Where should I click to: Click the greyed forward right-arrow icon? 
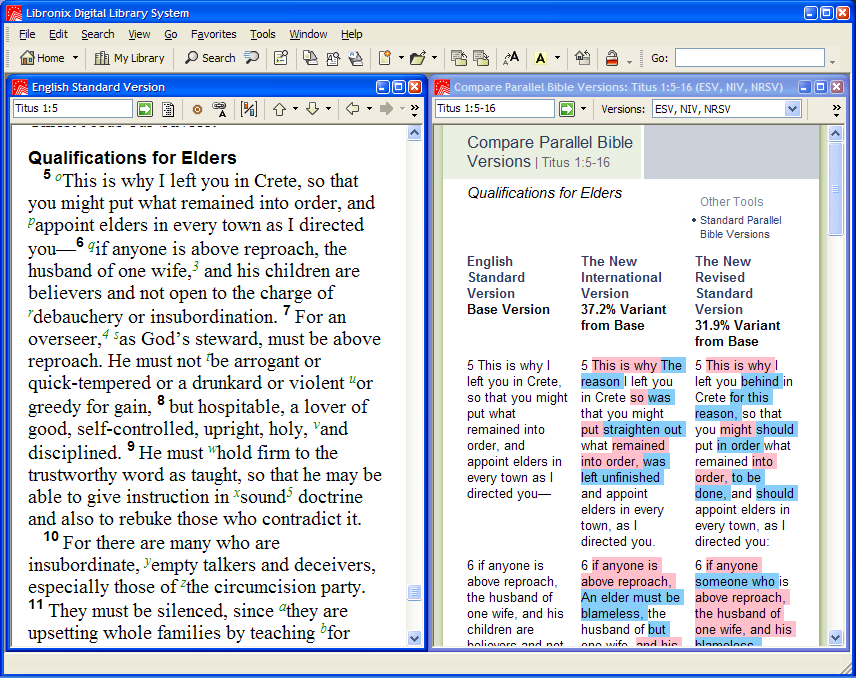coord(387,109)
